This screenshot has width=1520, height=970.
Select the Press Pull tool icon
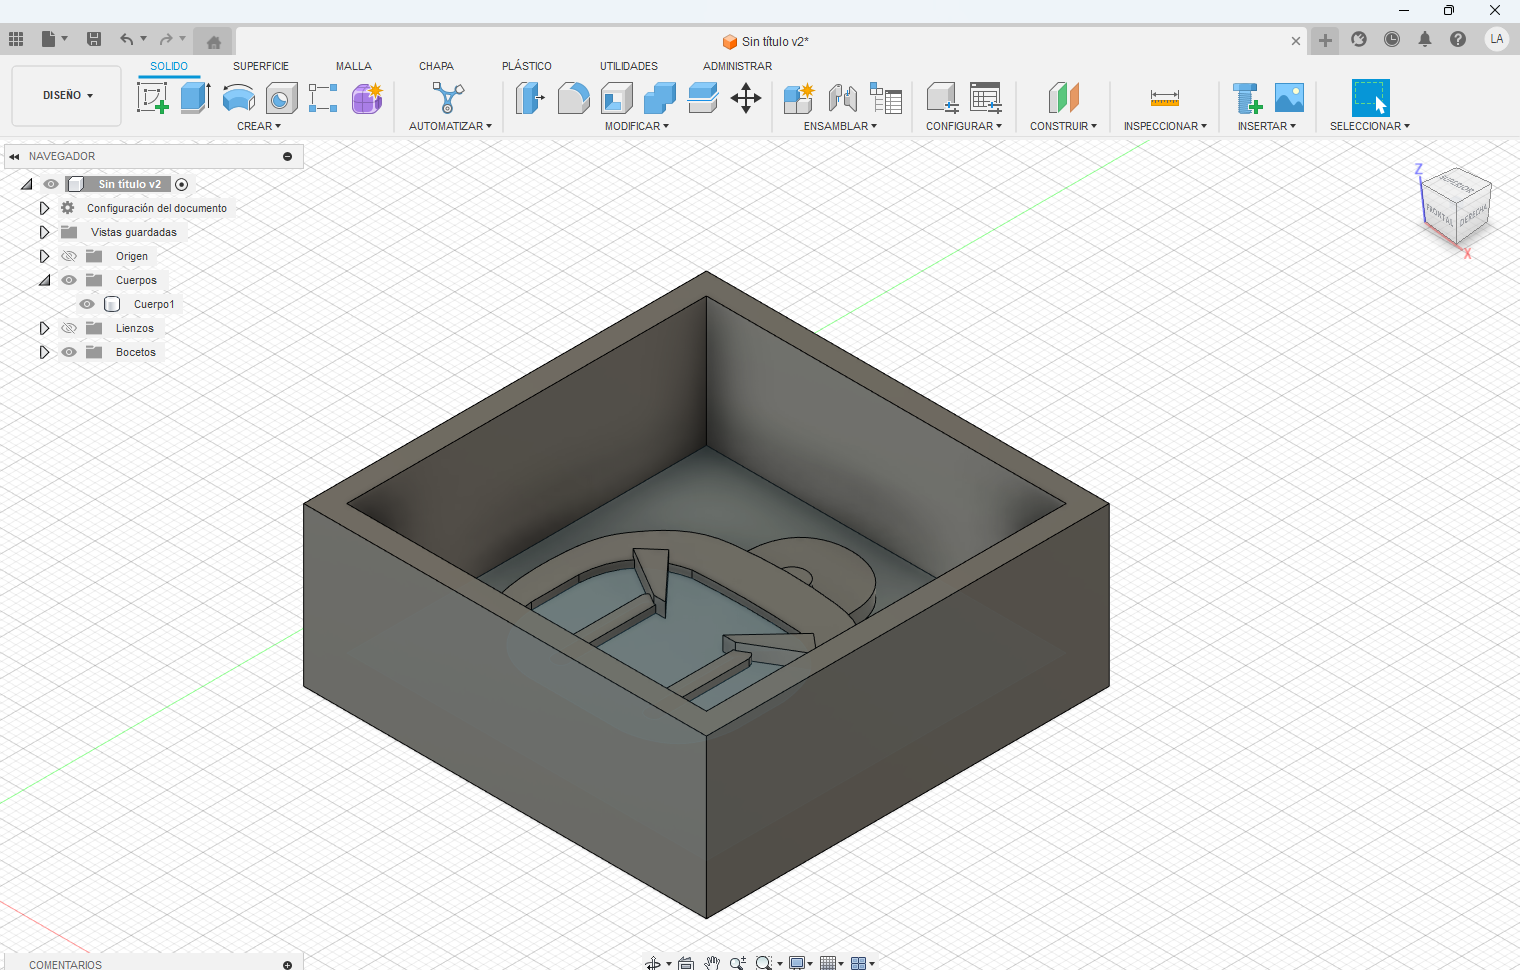coord(530,98)
